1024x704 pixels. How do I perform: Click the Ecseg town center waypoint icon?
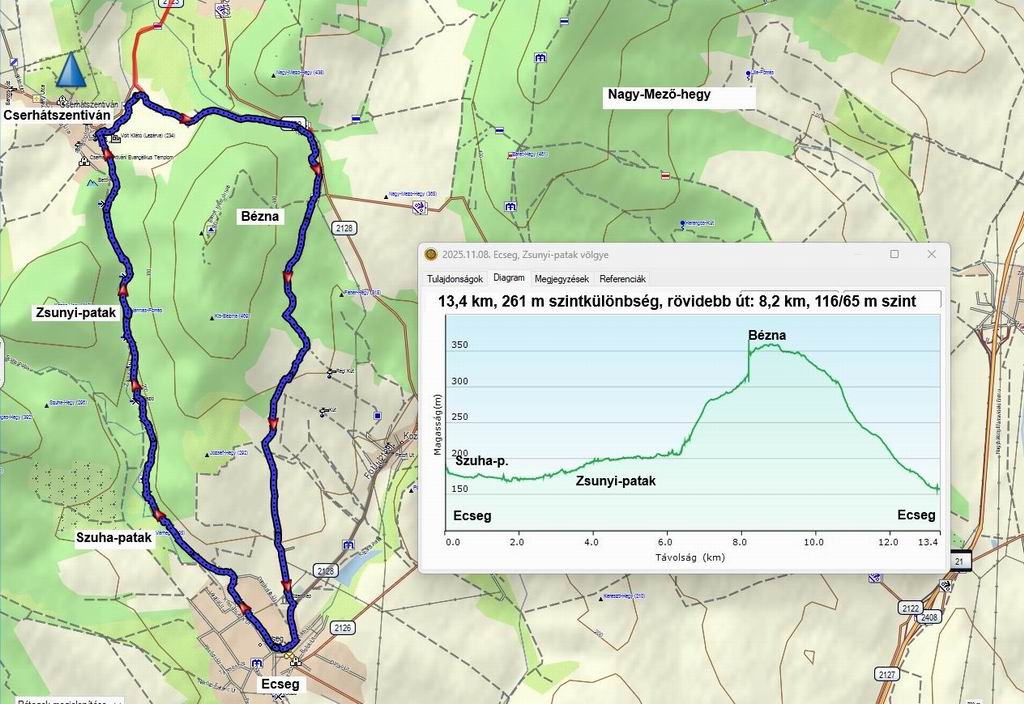click(295, 661)
